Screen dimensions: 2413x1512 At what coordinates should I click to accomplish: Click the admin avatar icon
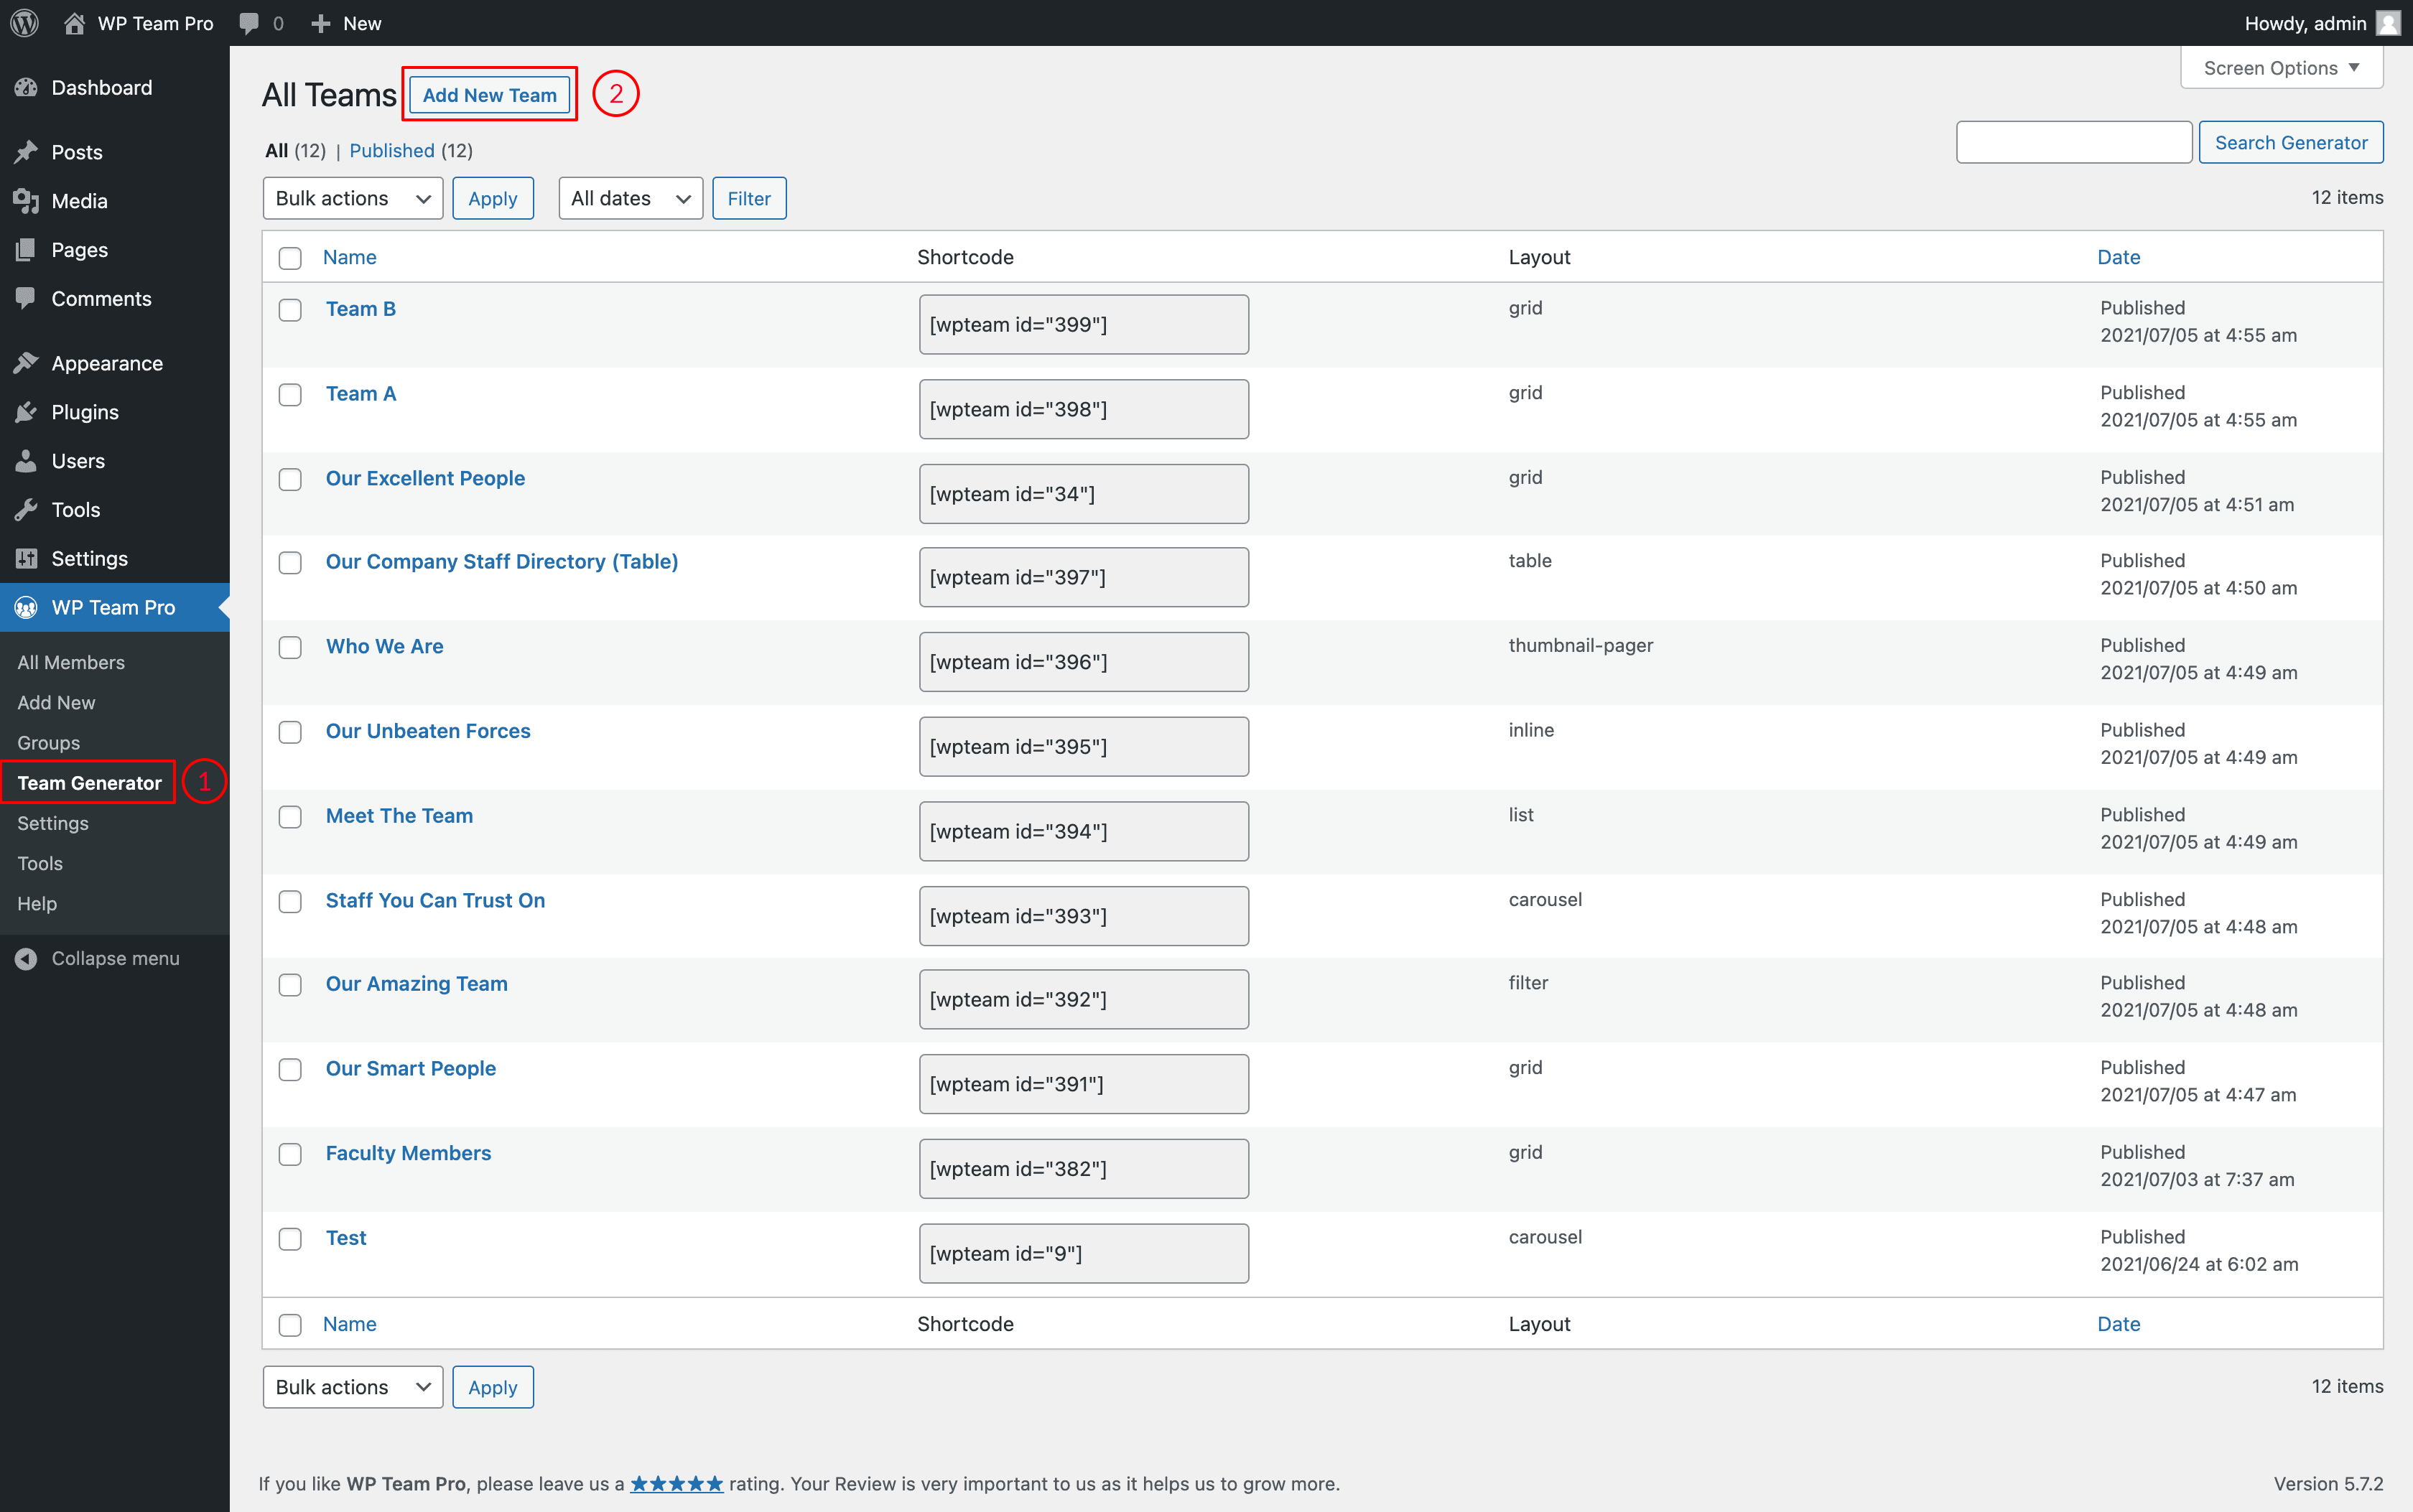[x=2388, y=23]
